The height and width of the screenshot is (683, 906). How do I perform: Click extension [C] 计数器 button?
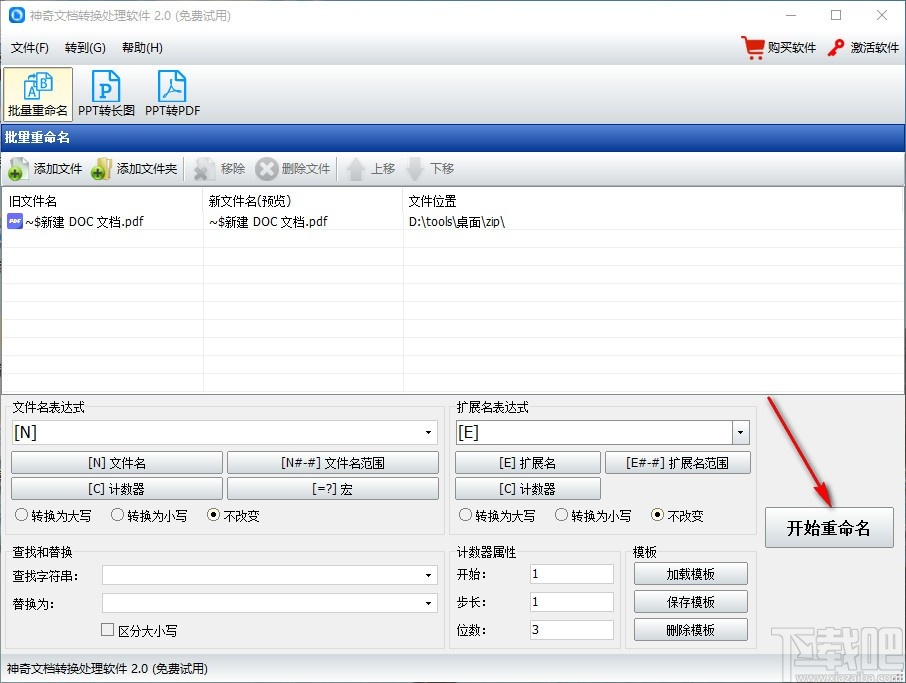coord(528,489)
